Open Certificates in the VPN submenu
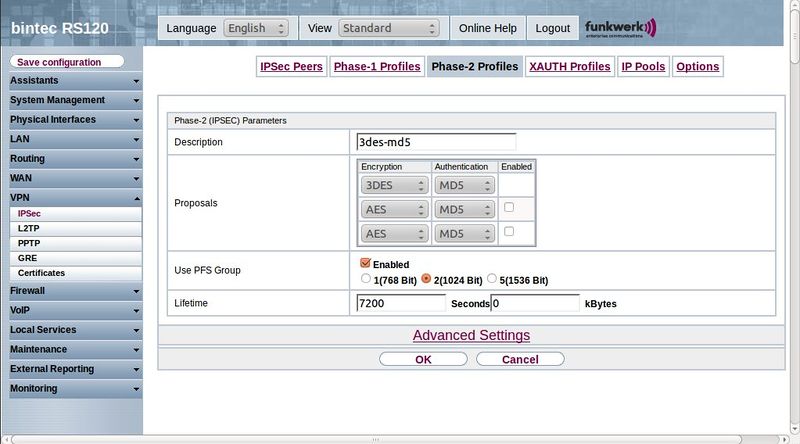This screenshot has width=800, height=444. (x=76, y=273)
